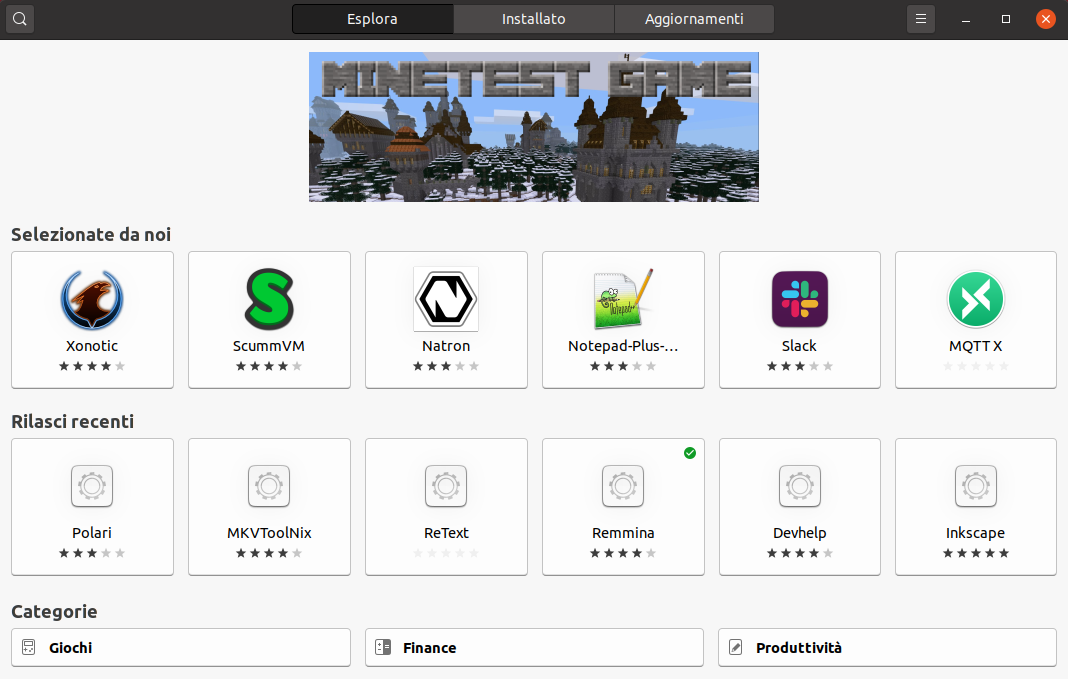Select the Esplora tab
The image size is (1068, 679).
click(372, 19)
